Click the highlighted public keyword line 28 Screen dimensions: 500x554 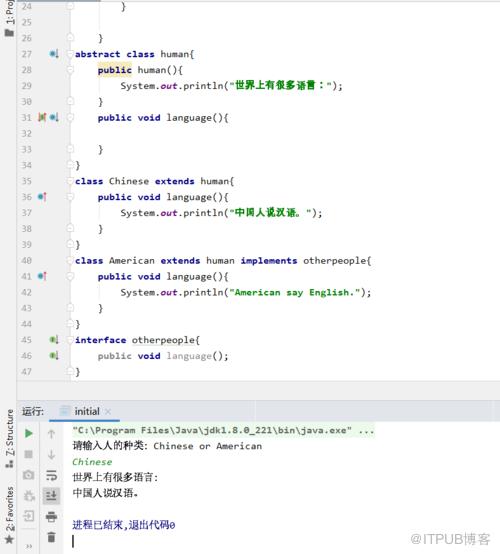tap(114, 70)
